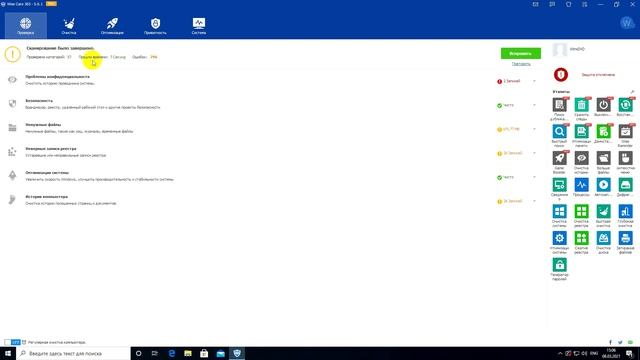Open the Wise Reminder calendar utility

625,131
